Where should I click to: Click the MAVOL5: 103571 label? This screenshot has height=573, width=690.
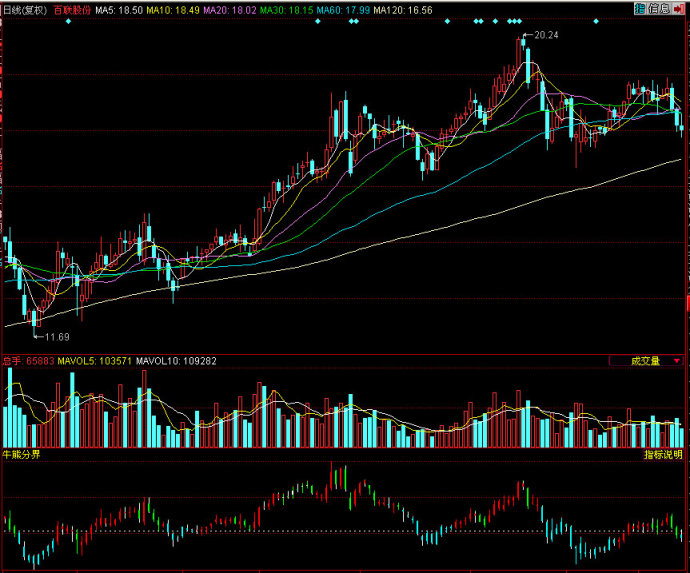tap(95, 361)
